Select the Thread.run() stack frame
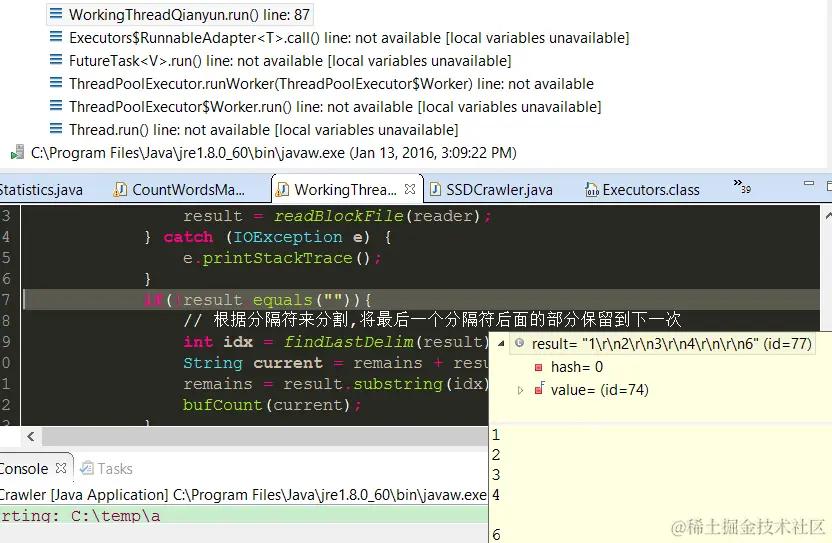 pos(263,130)
